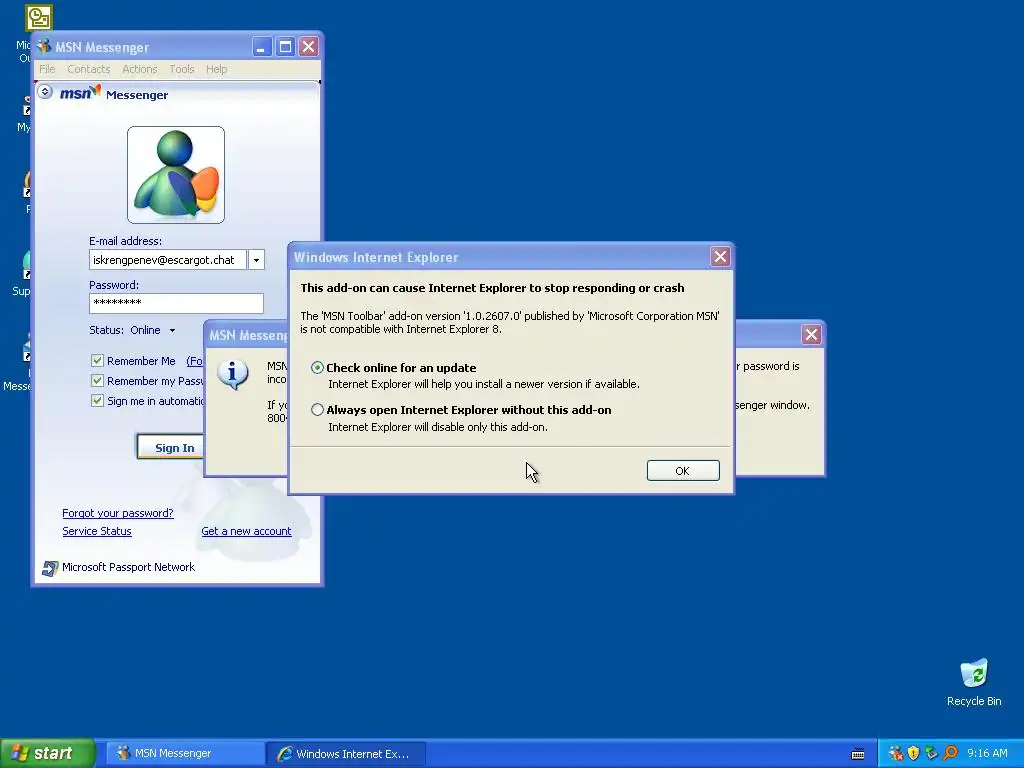Click the Internet Explorer dialog title bar text

click(x=376, y=257)
